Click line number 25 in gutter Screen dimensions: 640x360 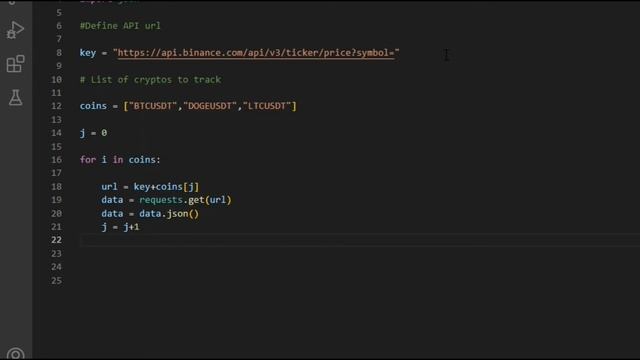point(56,280)
